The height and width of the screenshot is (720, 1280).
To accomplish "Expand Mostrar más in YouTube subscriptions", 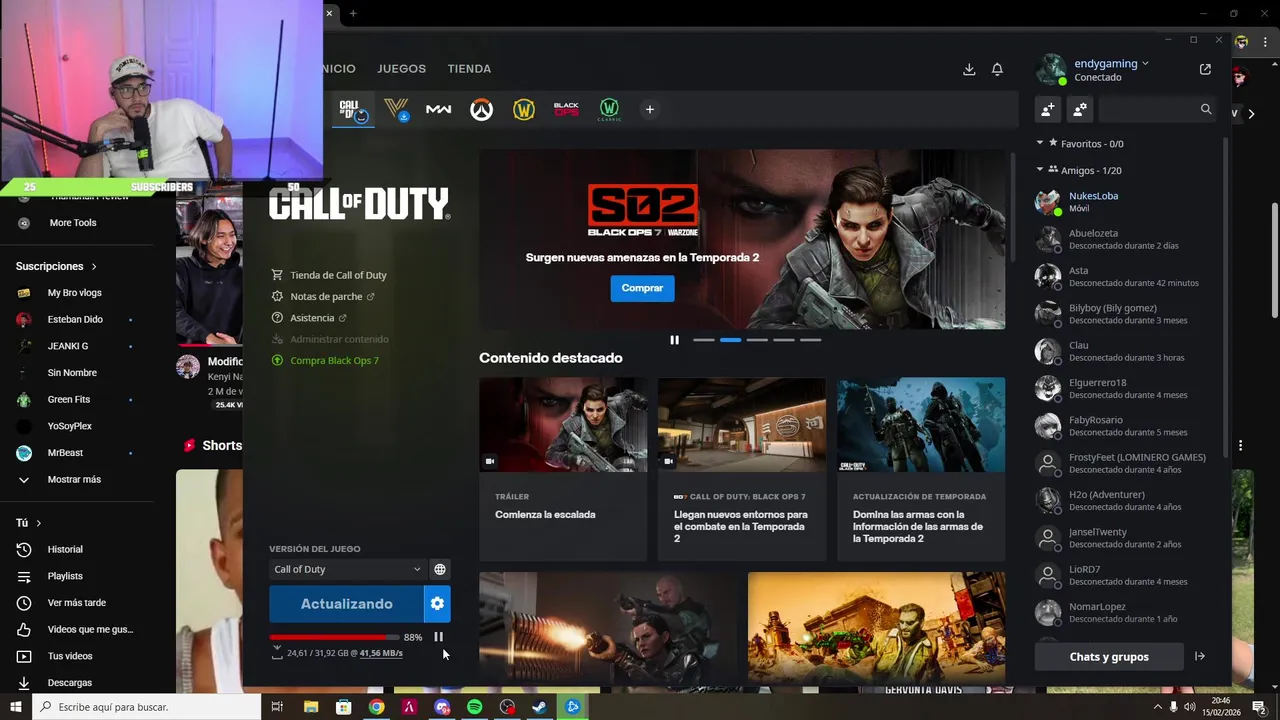I will 74,479.
